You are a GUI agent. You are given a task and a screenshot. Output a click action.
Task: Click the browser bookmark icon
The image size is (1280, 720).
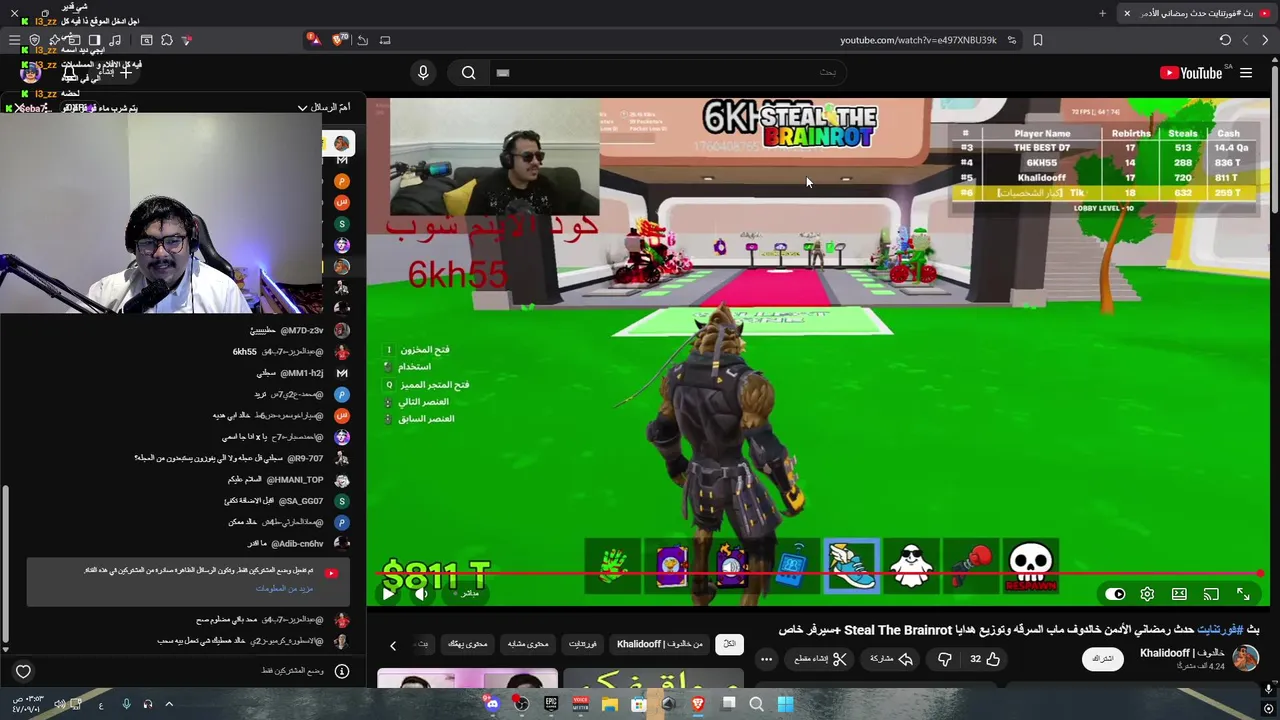(1038, 40)
